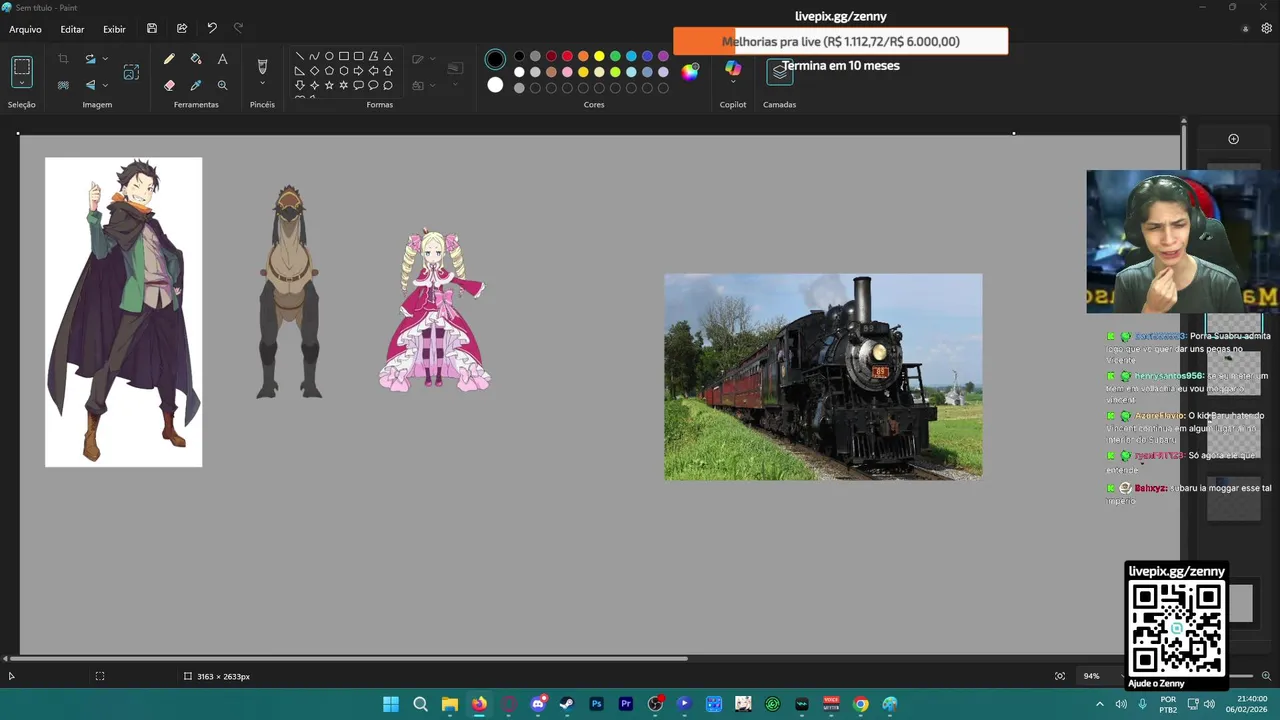
Task: Open the Arquivo menu
Action: point(26,29)
